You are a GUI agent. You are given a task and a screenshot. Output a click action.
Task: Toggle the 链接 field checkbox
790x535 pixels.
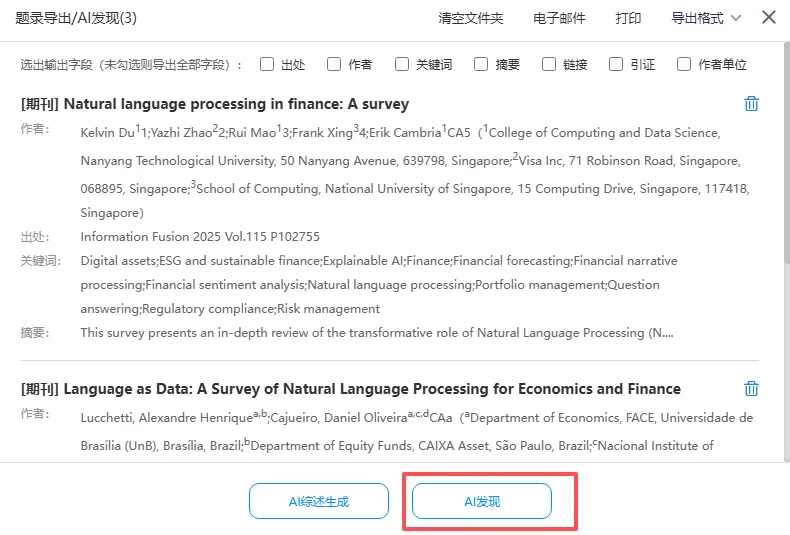coord(549,64)
